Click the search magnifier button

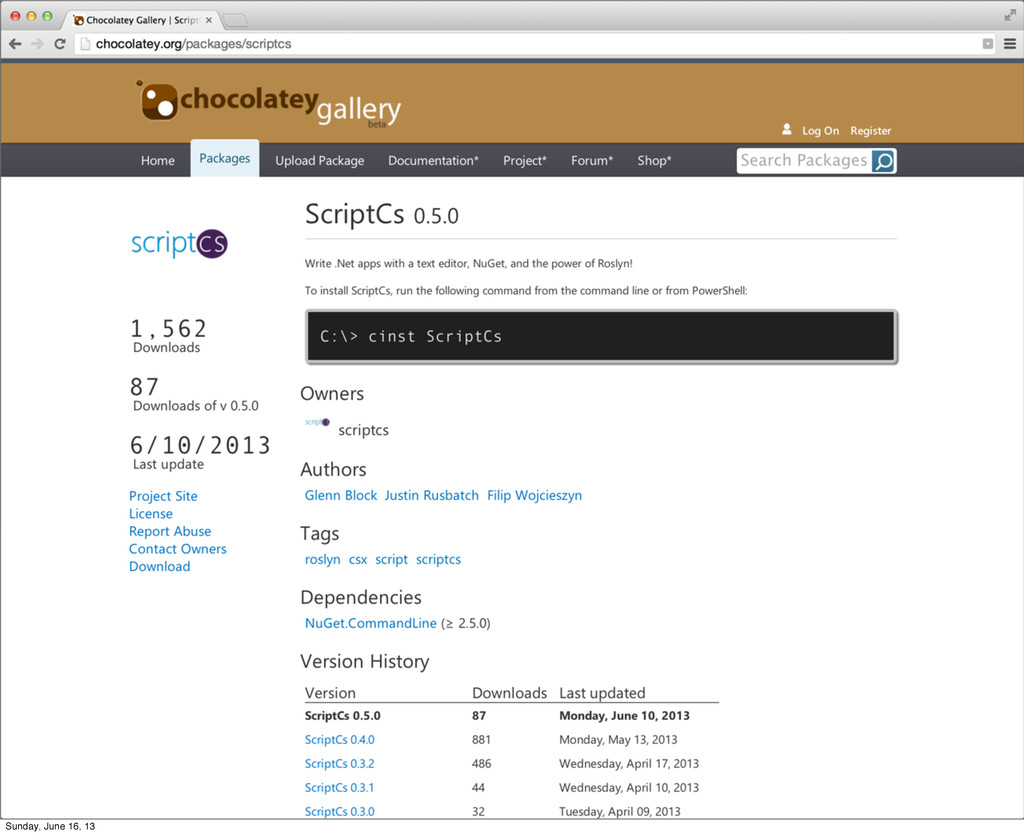pos(884,161)
